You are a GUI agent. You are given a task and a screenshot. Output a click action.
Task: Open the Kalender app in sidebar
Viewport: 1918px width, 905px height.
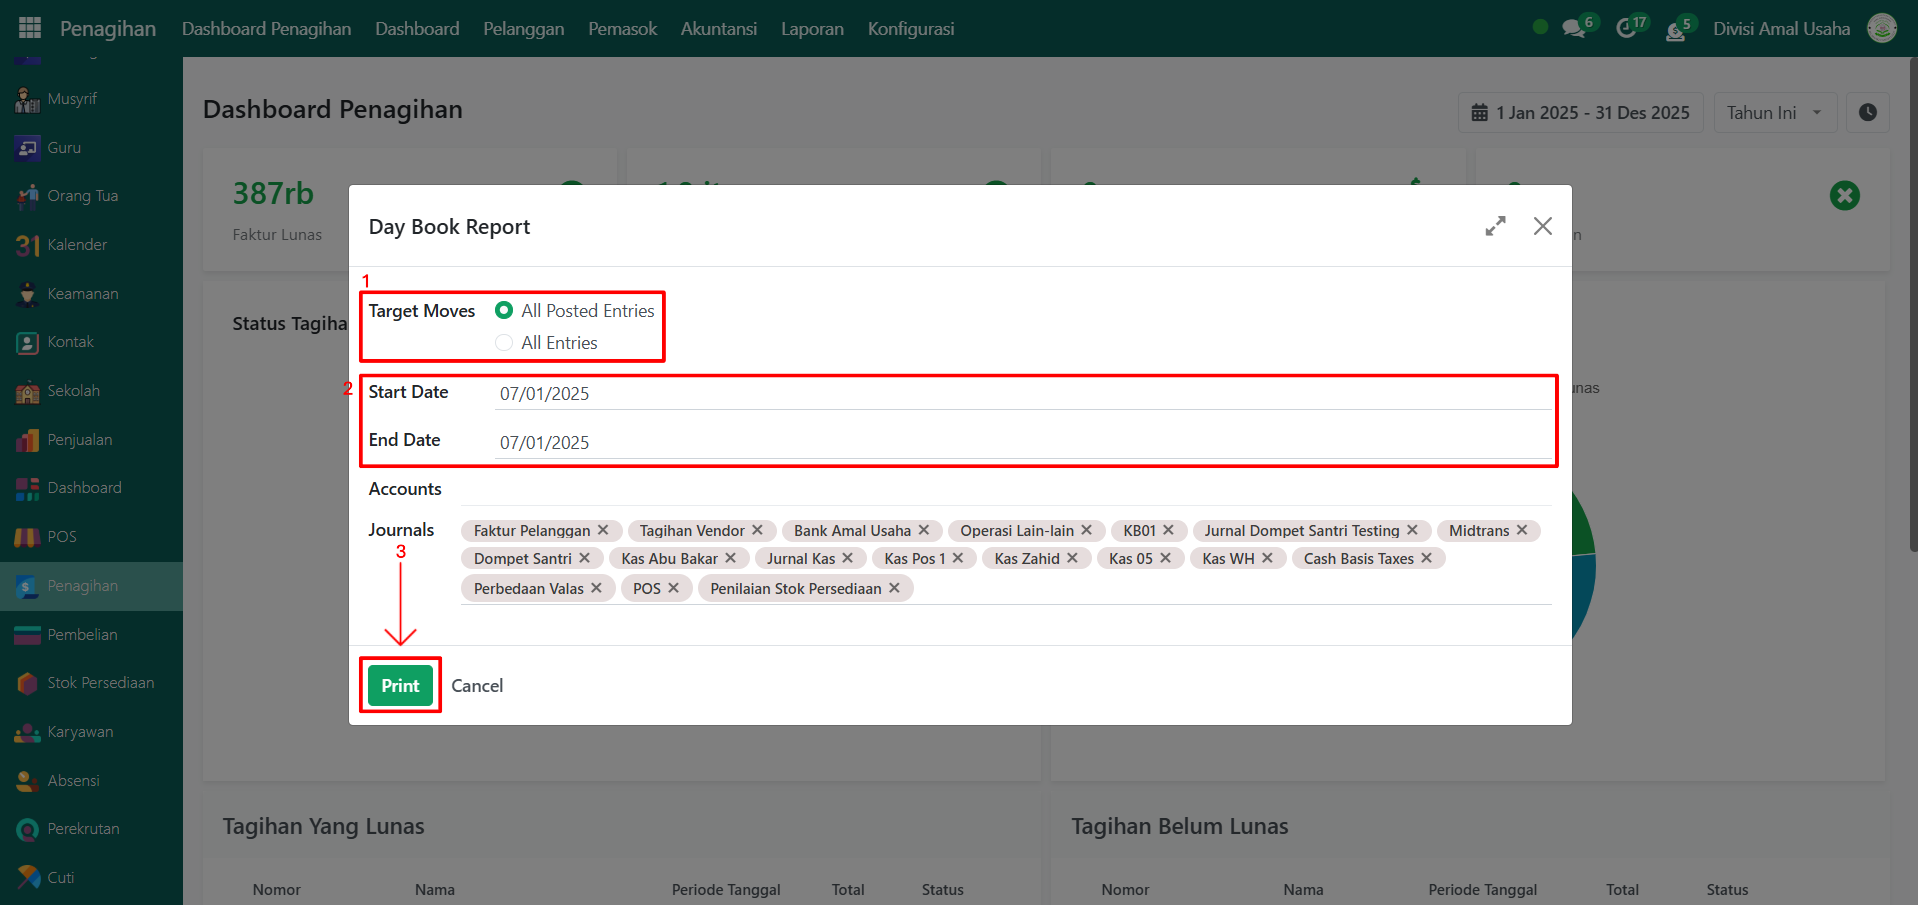click(x=76, y=245)
